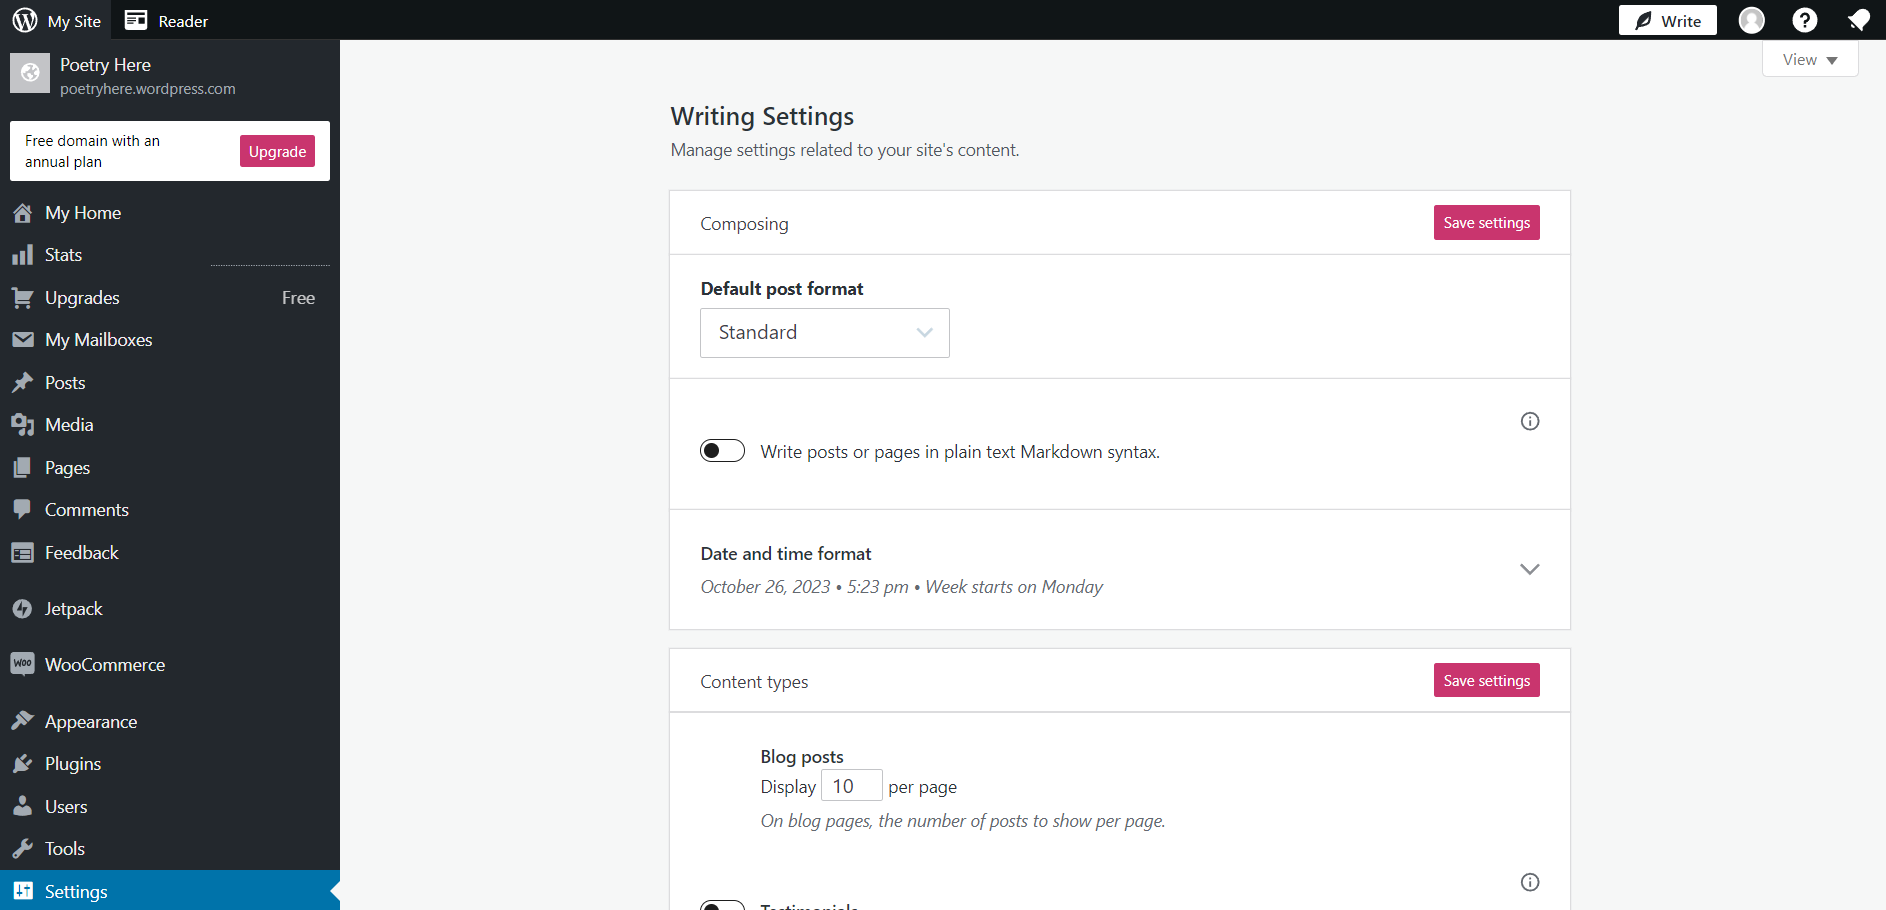The image size is (1886, 910).
Task: Open the View dropdown menu
Action: (x=1810, y=59)
